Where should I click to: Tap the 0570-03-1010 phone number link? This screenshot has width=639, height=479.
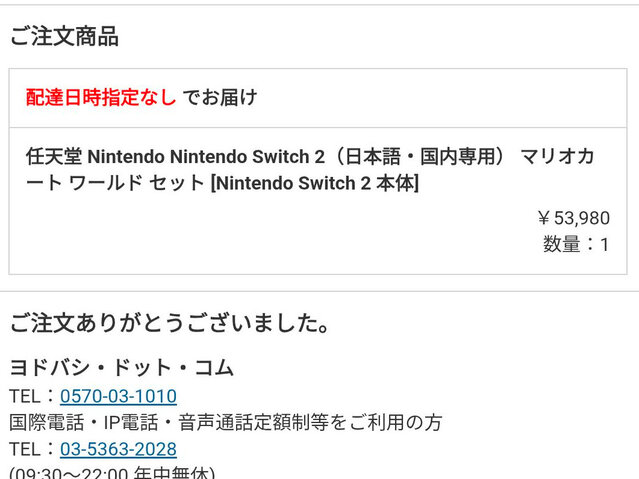point(118,396)
